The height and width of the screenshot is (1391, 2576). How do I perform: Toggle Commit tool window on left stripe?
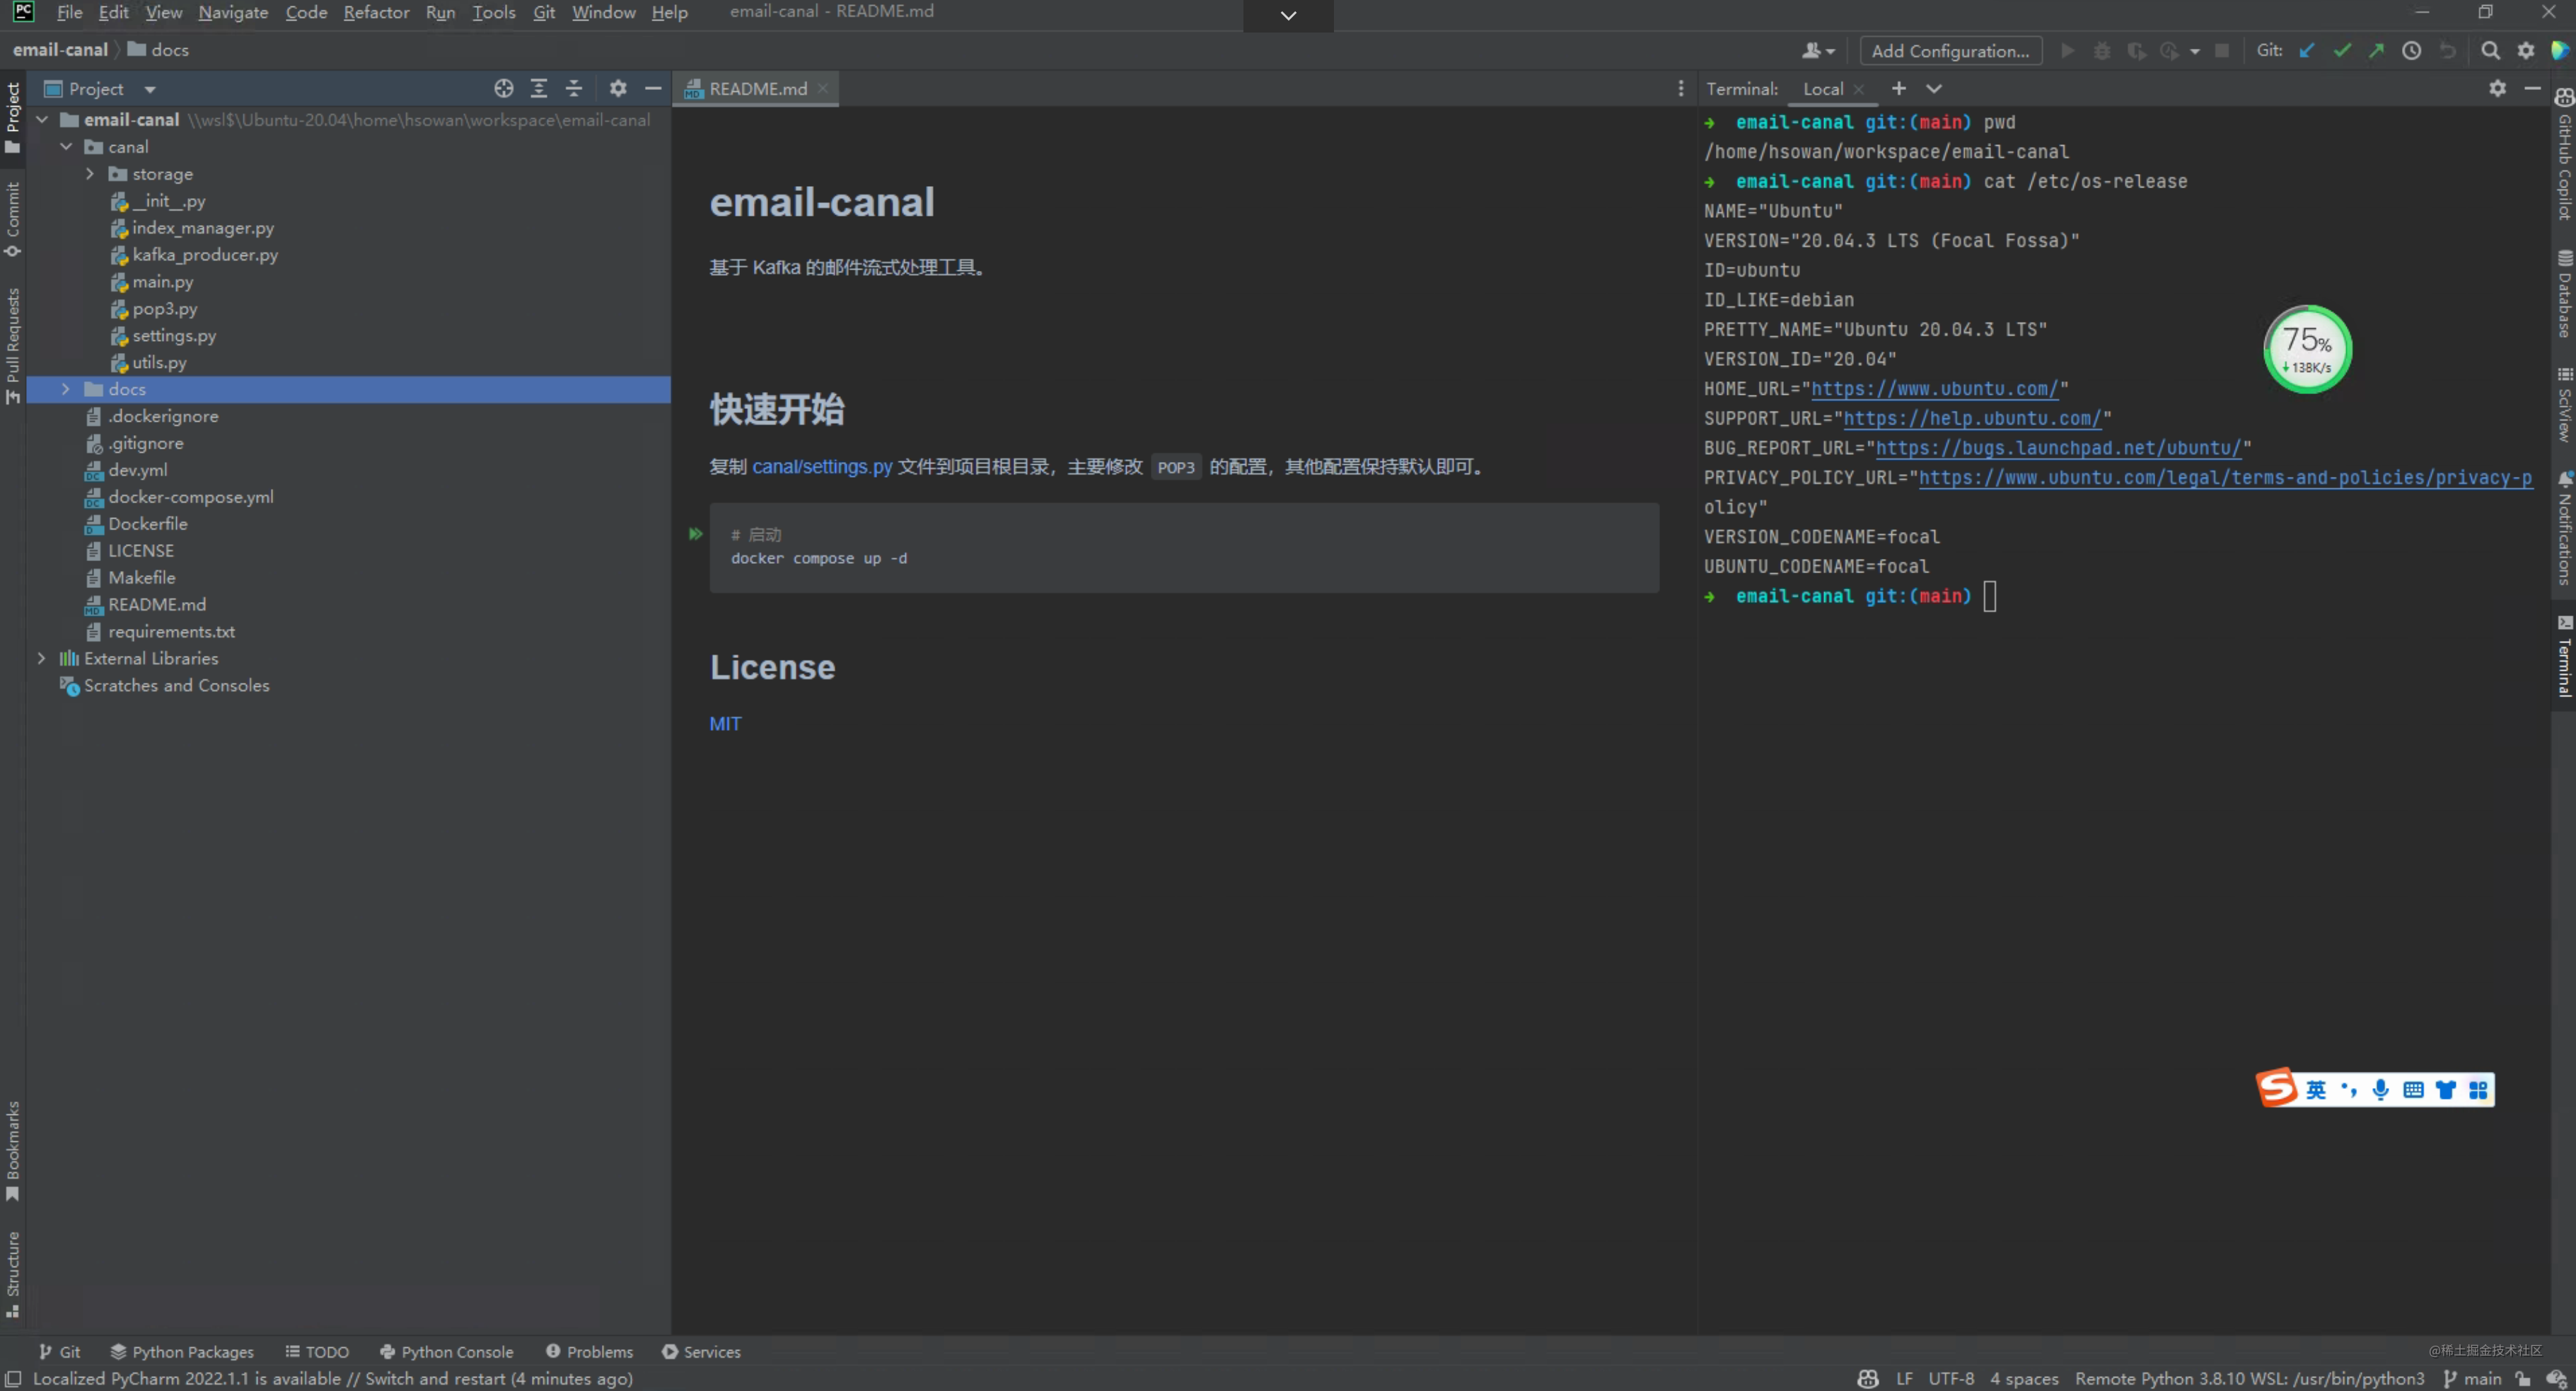(13, 220)
